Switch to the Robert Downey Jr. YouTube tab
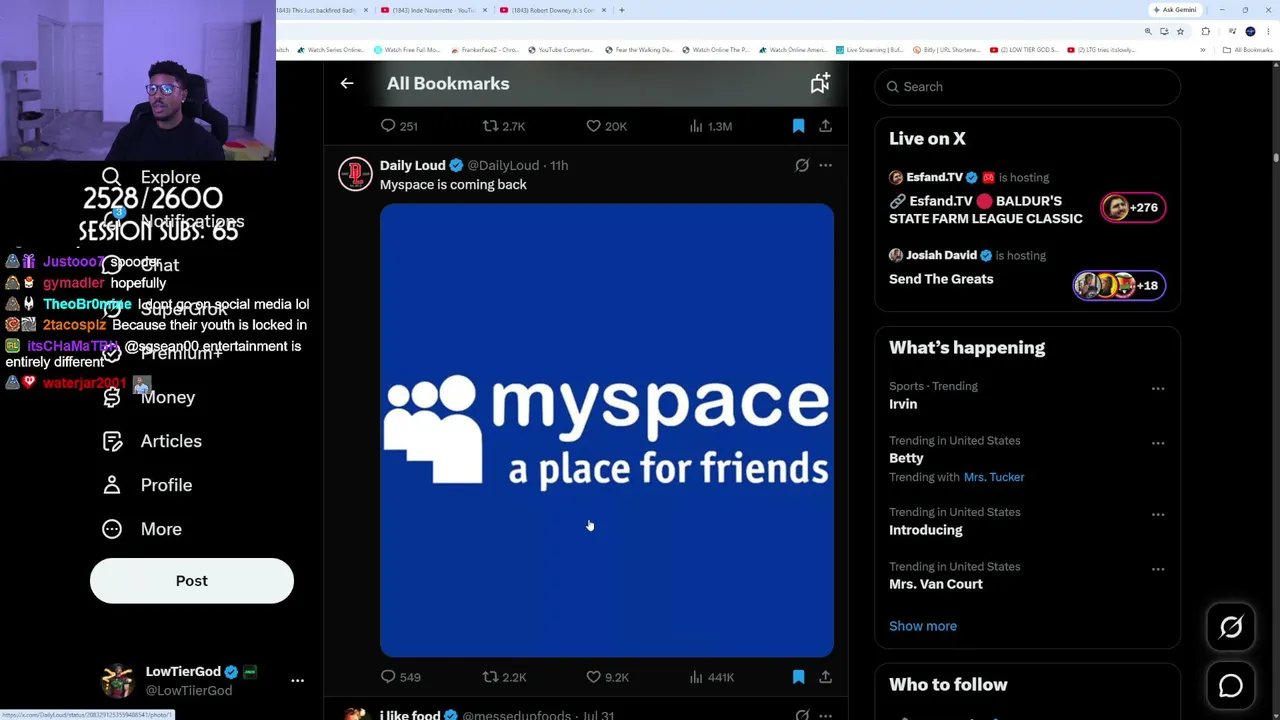1280x720 pixels. pos(550,10)
